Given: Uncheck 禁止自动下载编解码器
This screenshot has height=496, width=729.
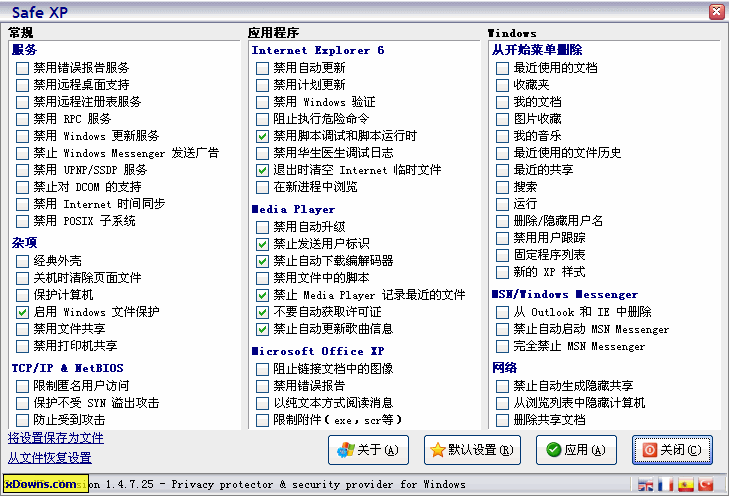Looking at the screenshot, I should (x=262, y=261).
